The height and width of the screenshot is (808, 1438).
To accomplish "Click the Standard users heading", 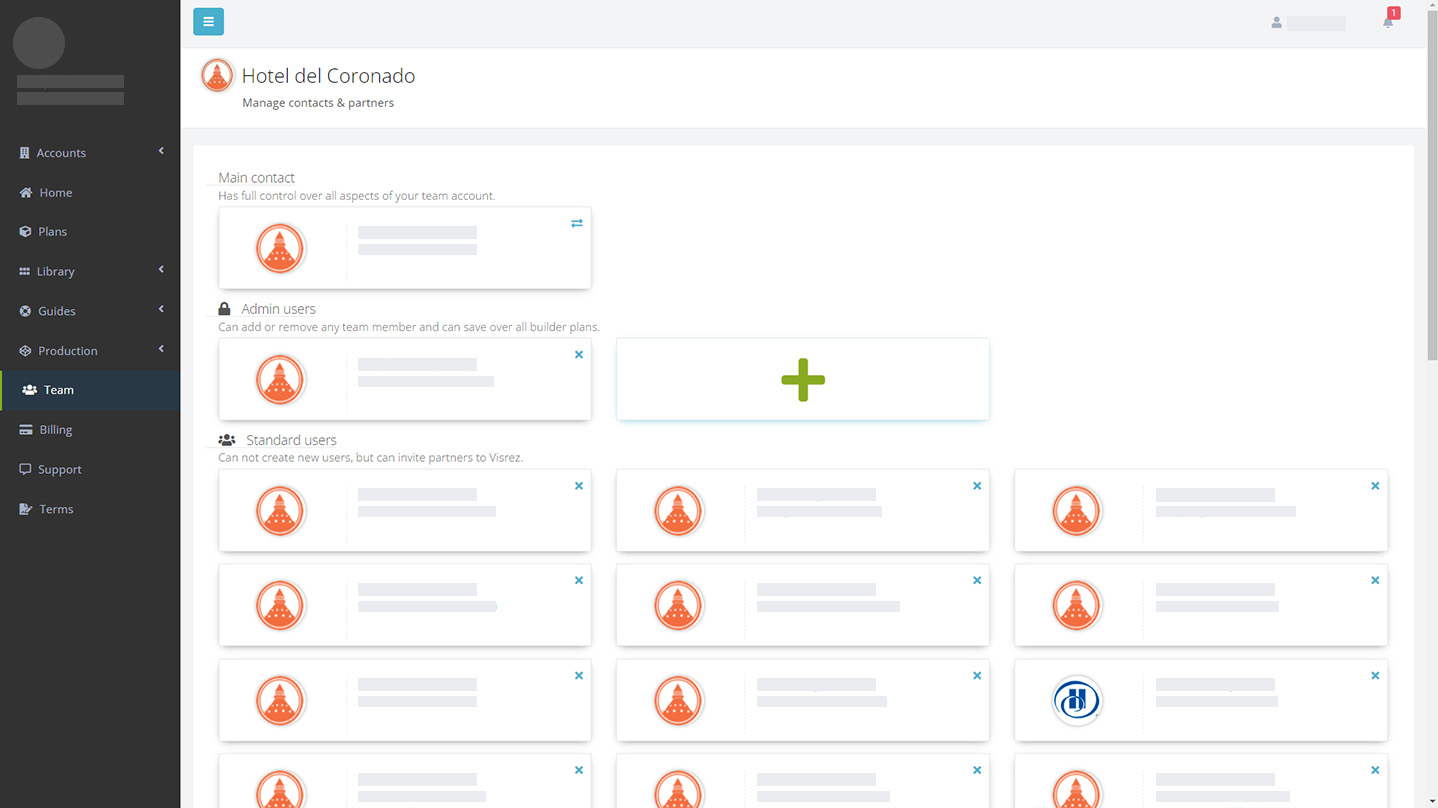I will coord(291,440).
